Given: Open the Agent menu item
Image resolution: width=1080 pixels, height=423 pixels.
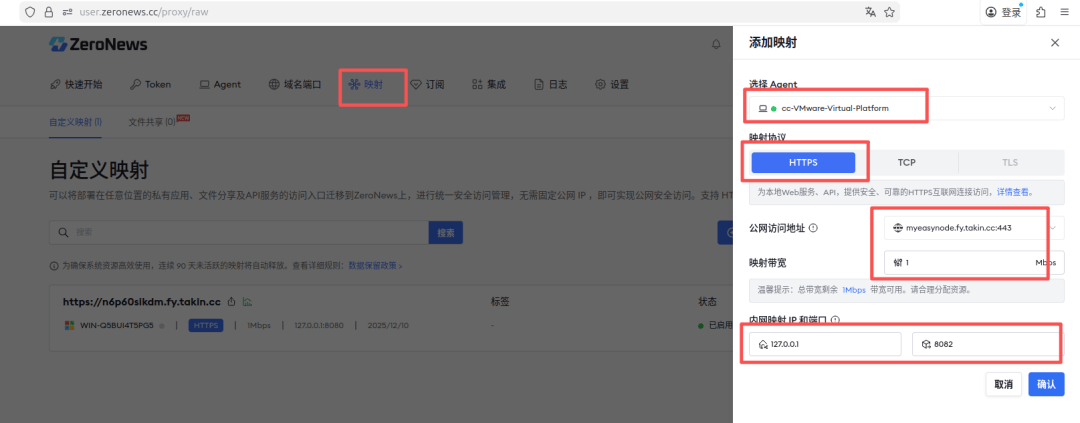Looking at the screenshot, I should (220, 85).
